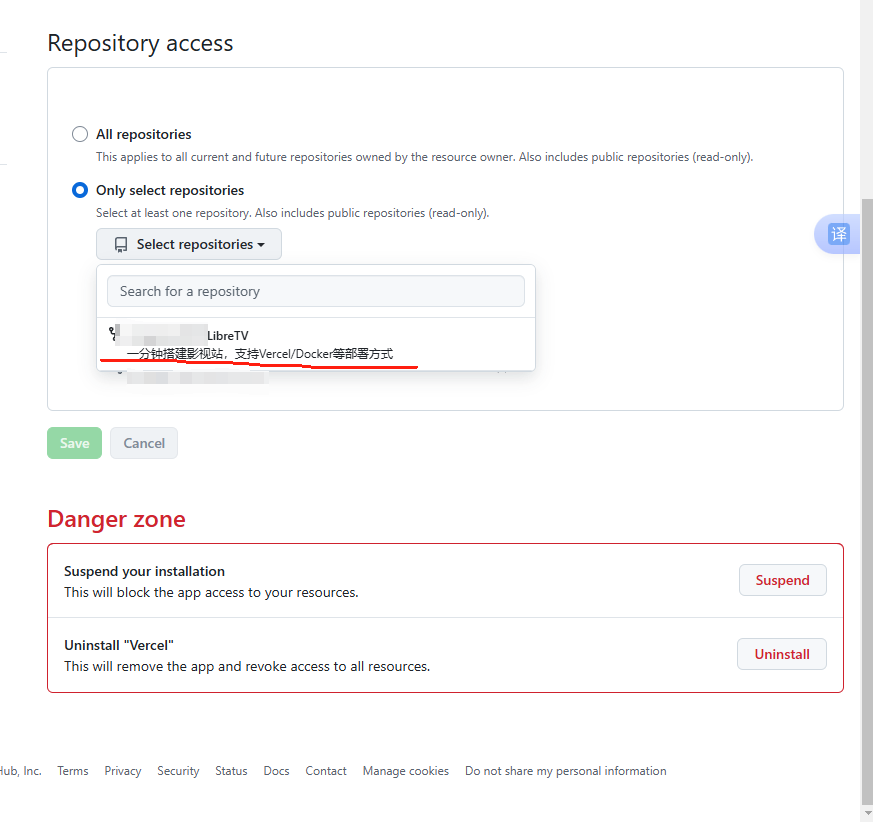
Task: Suspend the Vercel installation
Action: point(782,580)
